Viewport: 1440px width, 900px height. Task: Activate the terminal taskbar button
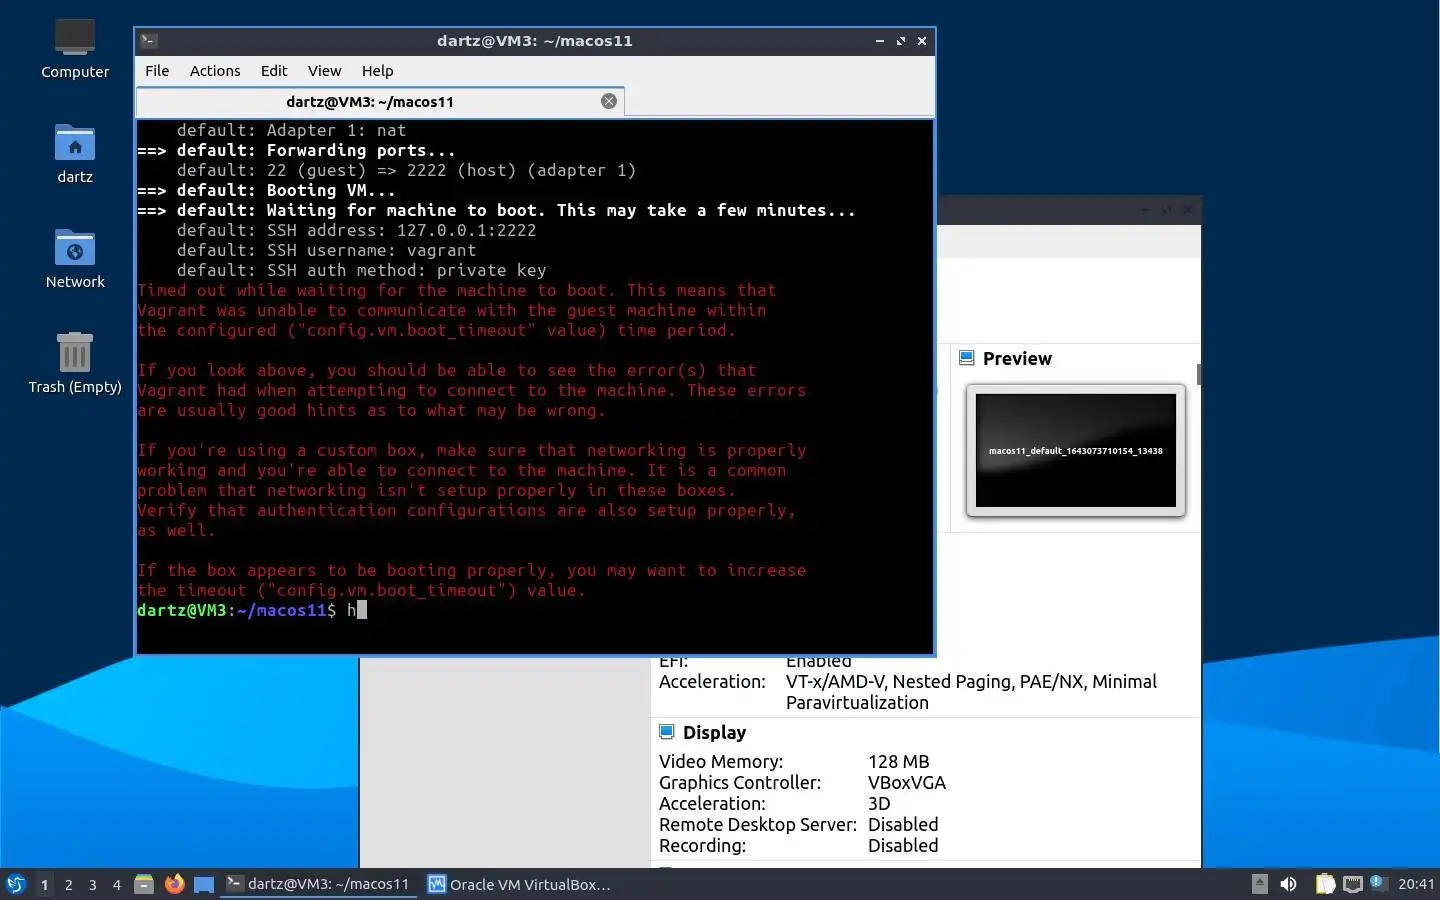pos(319,884)
